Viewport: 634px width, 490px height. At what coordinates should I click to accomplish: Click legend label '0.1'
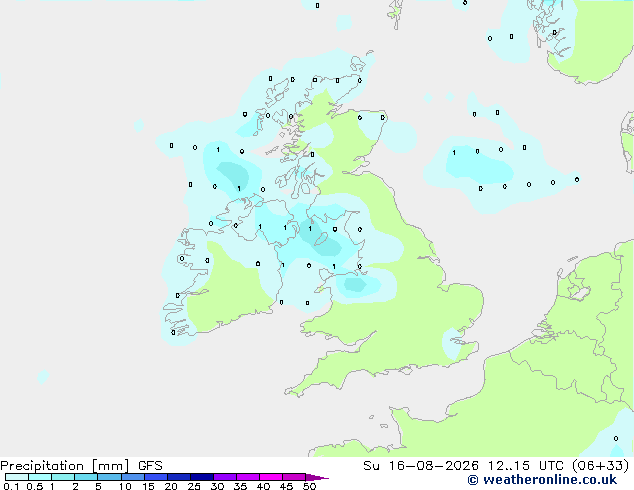(x=11, y=486)
